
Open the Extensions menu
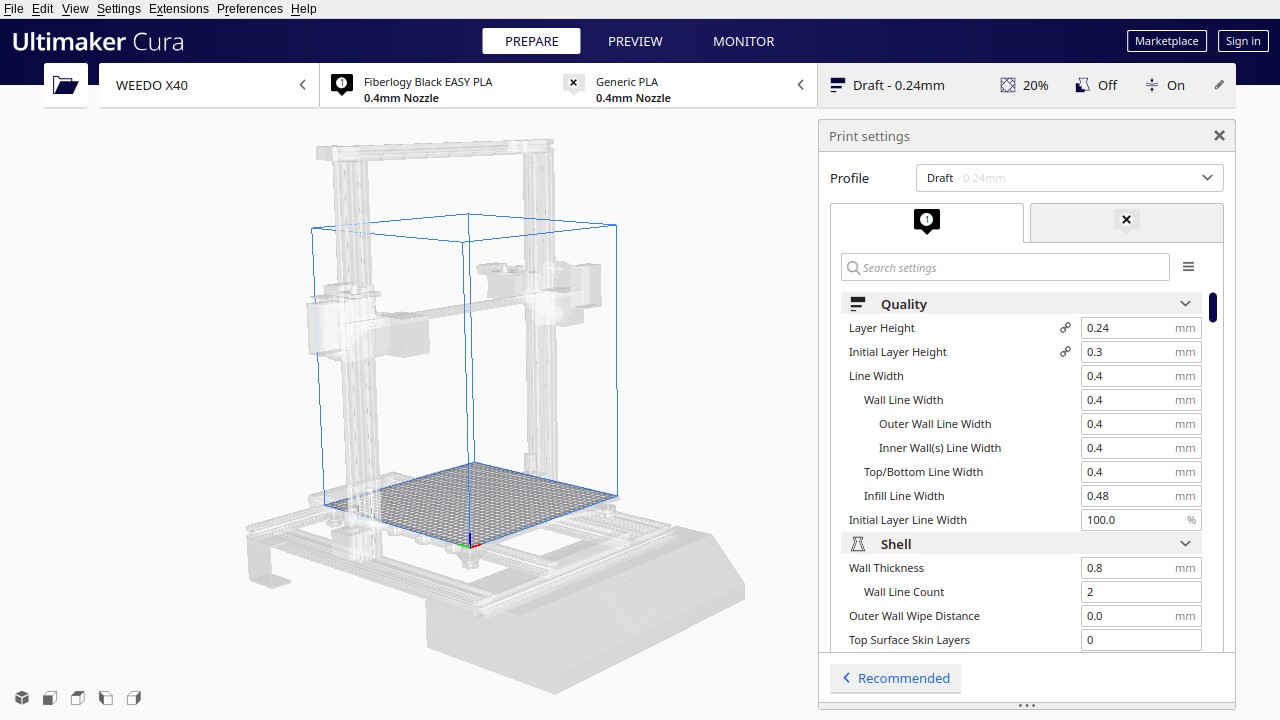[x=179, y=9]
